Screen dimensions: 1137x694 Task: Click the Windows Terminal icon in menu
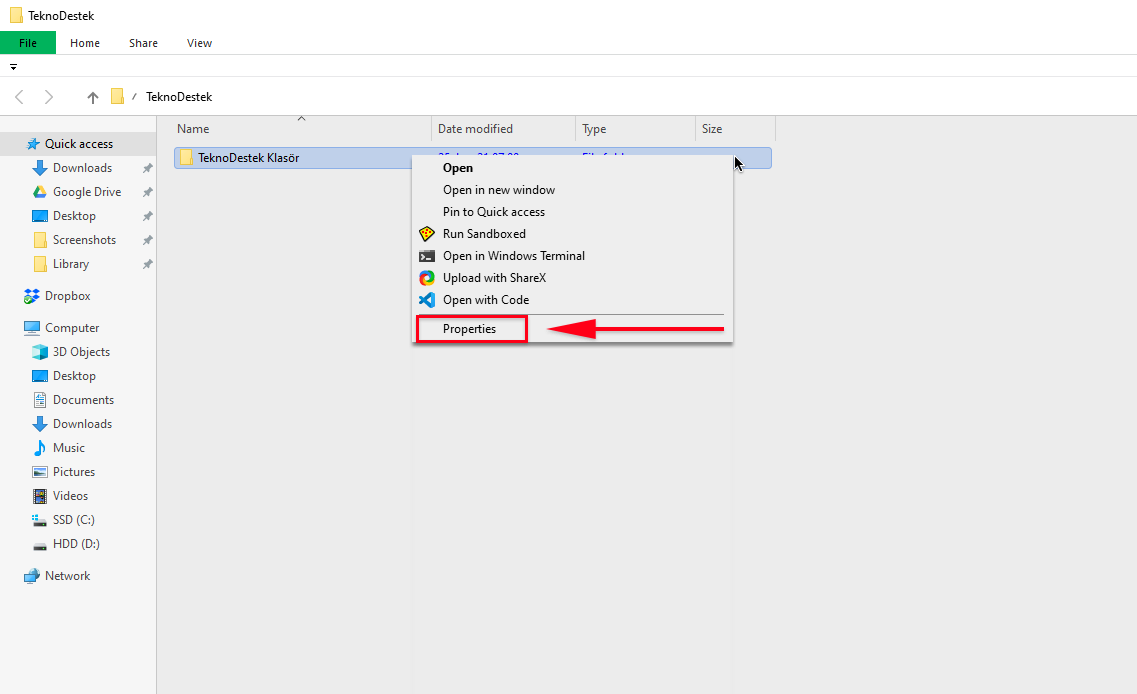click(426, 256)
